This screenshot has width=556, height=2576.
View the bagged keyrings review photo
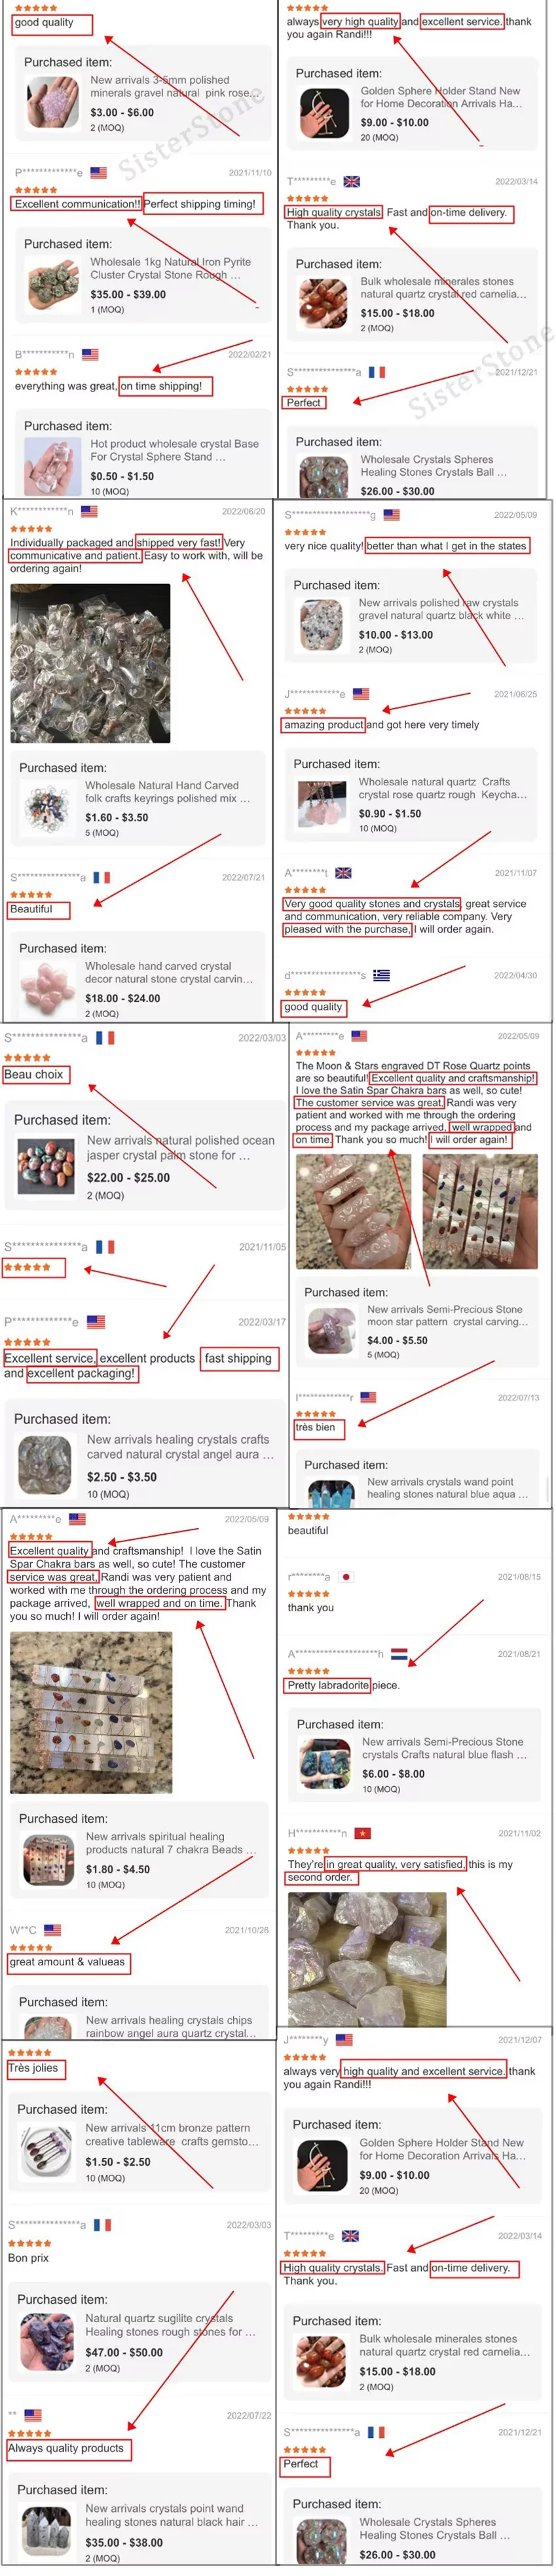click(x=90, y=662)
